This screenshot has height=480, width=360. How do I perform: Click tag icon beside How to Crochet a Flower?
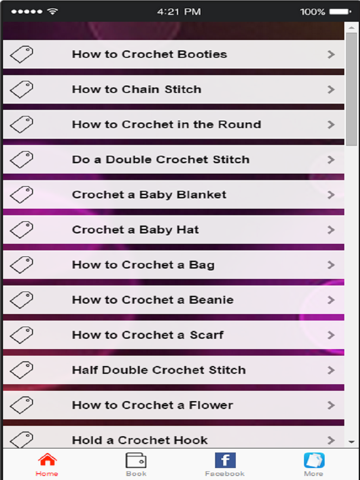[x=22, y=405]
